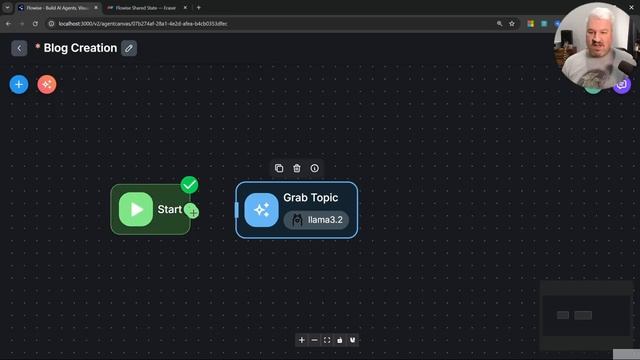Toggle canvas interactivity lock
640x360 pixels.
click(x=340, y=340)
